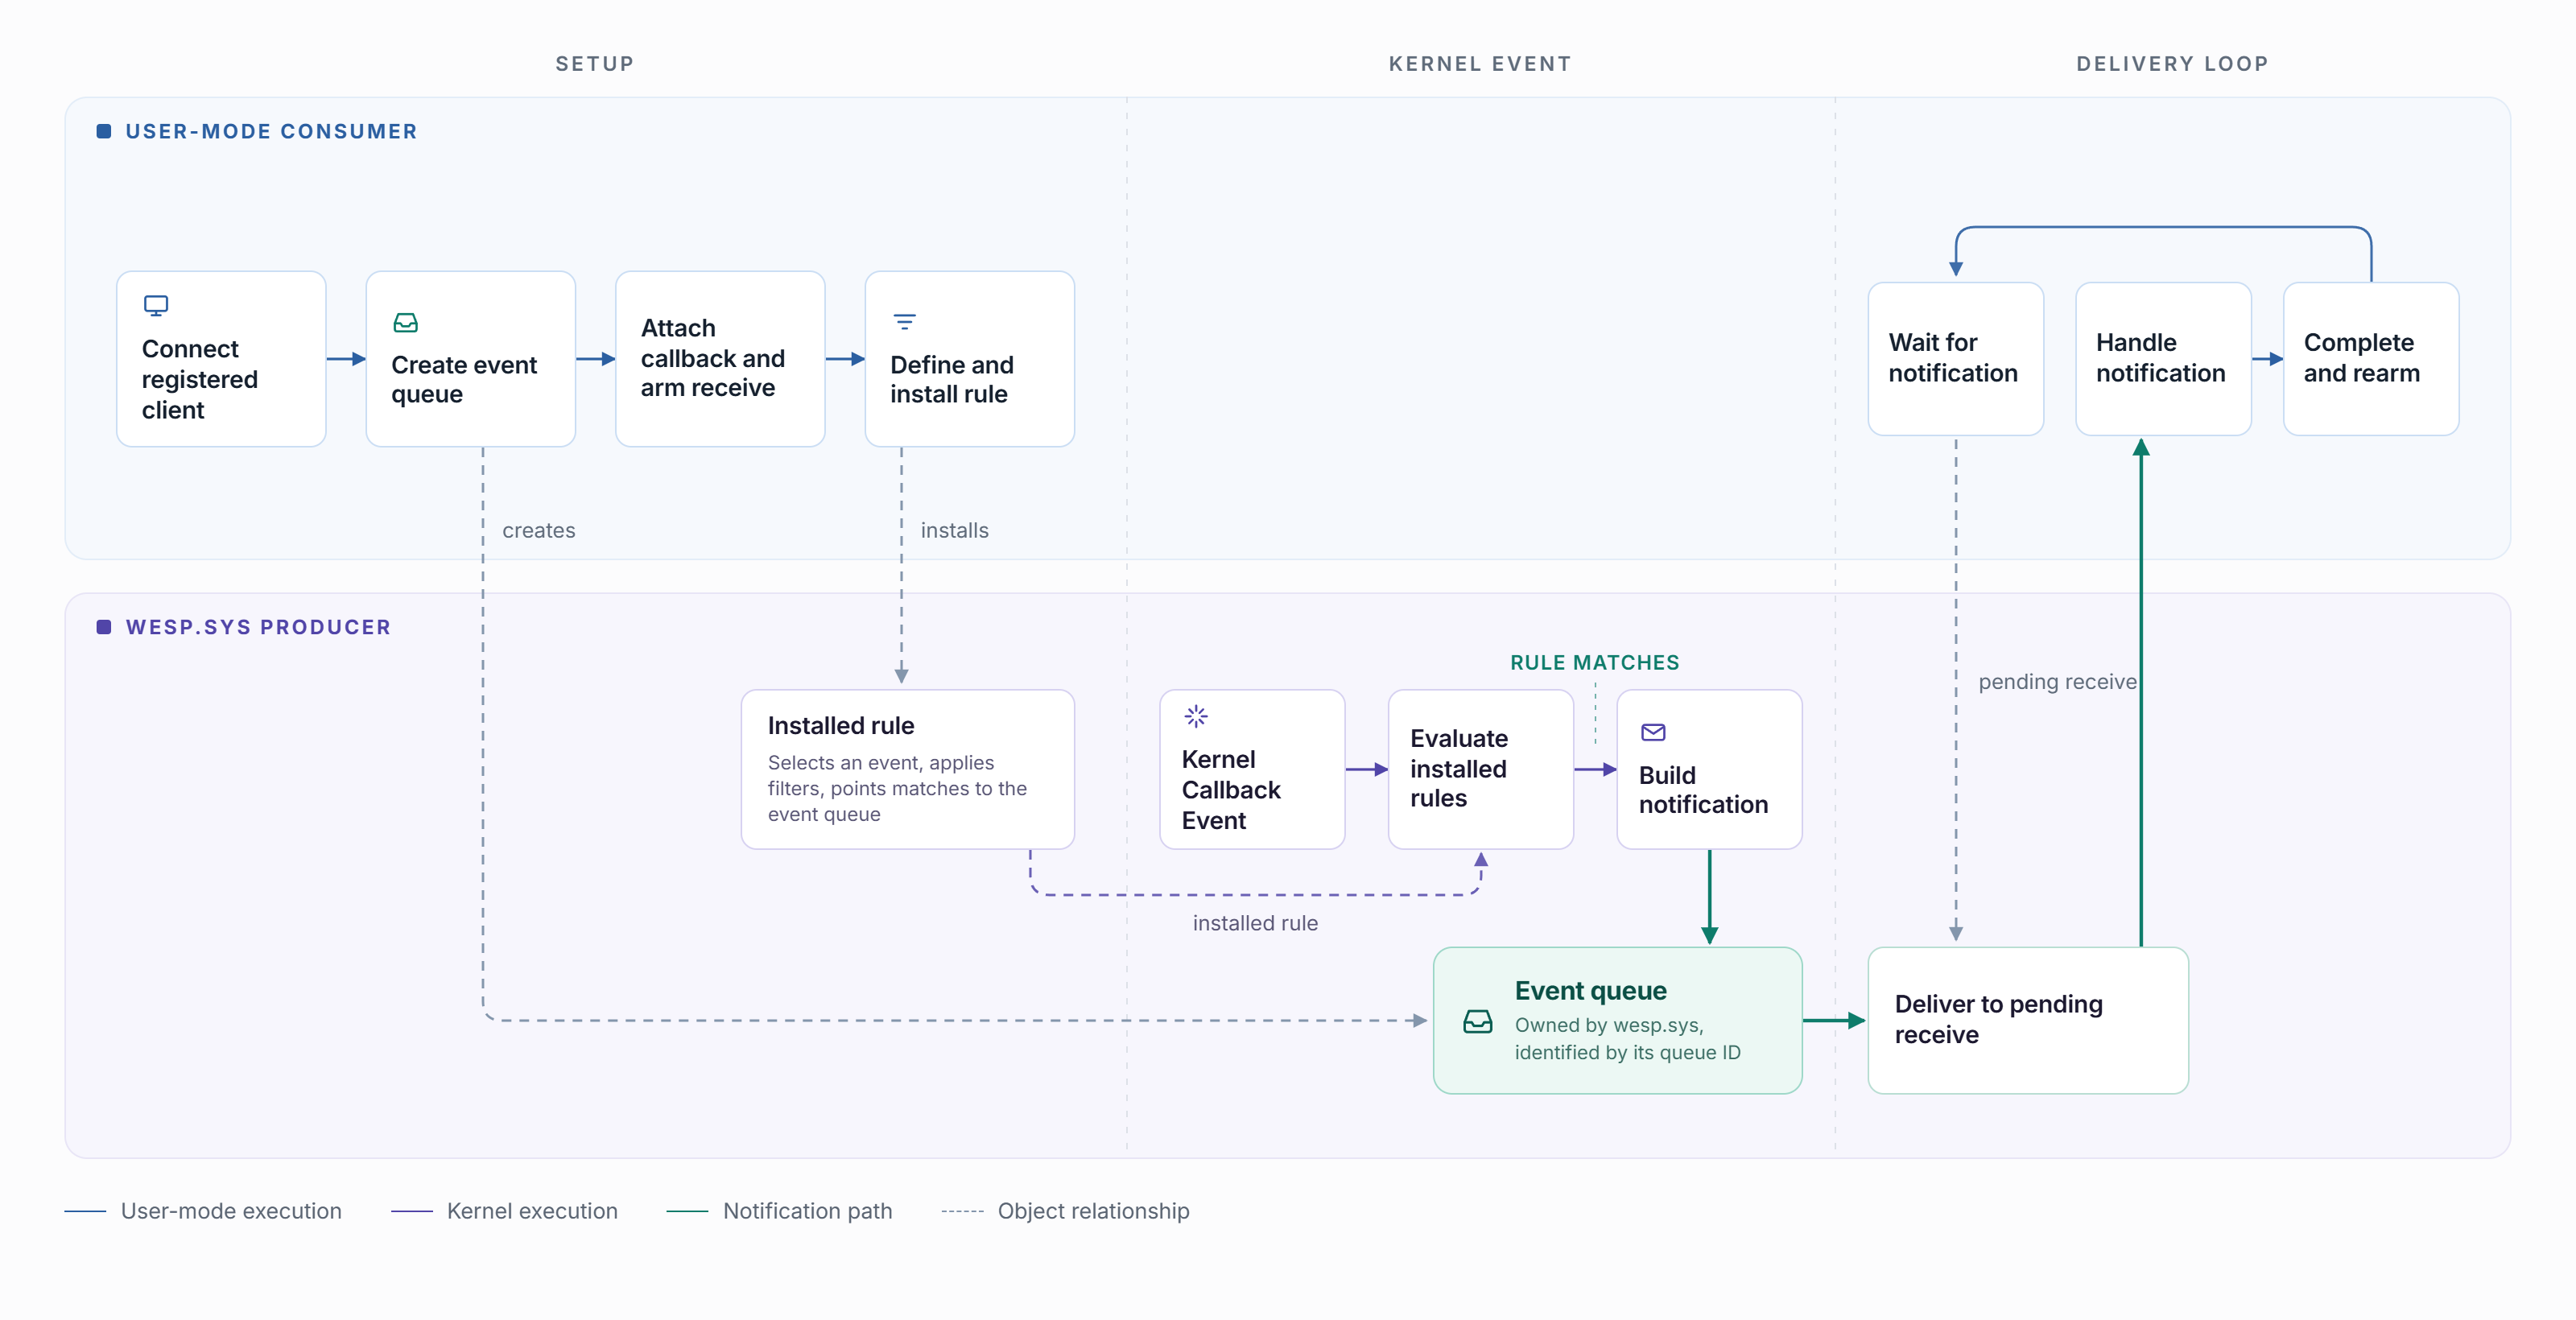Click the 'installs' connector label
This screenshot has height=1320, width=2576.
[954, 530]
